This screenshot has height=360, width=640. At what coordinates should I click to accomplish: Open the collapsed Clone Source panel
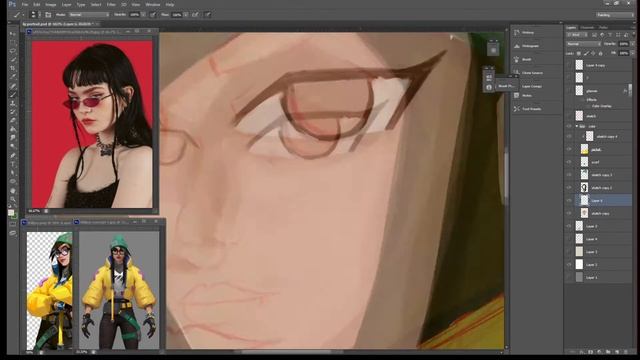(532, 73)
